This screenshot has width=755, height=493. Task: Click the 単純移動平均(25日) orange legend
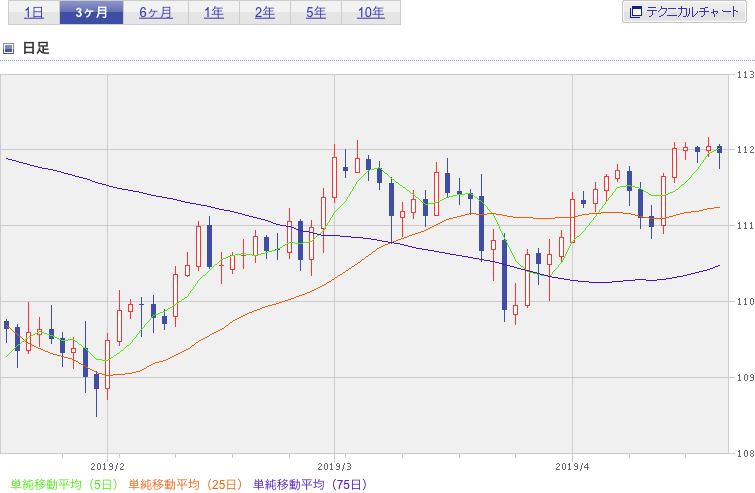[185, 484]
